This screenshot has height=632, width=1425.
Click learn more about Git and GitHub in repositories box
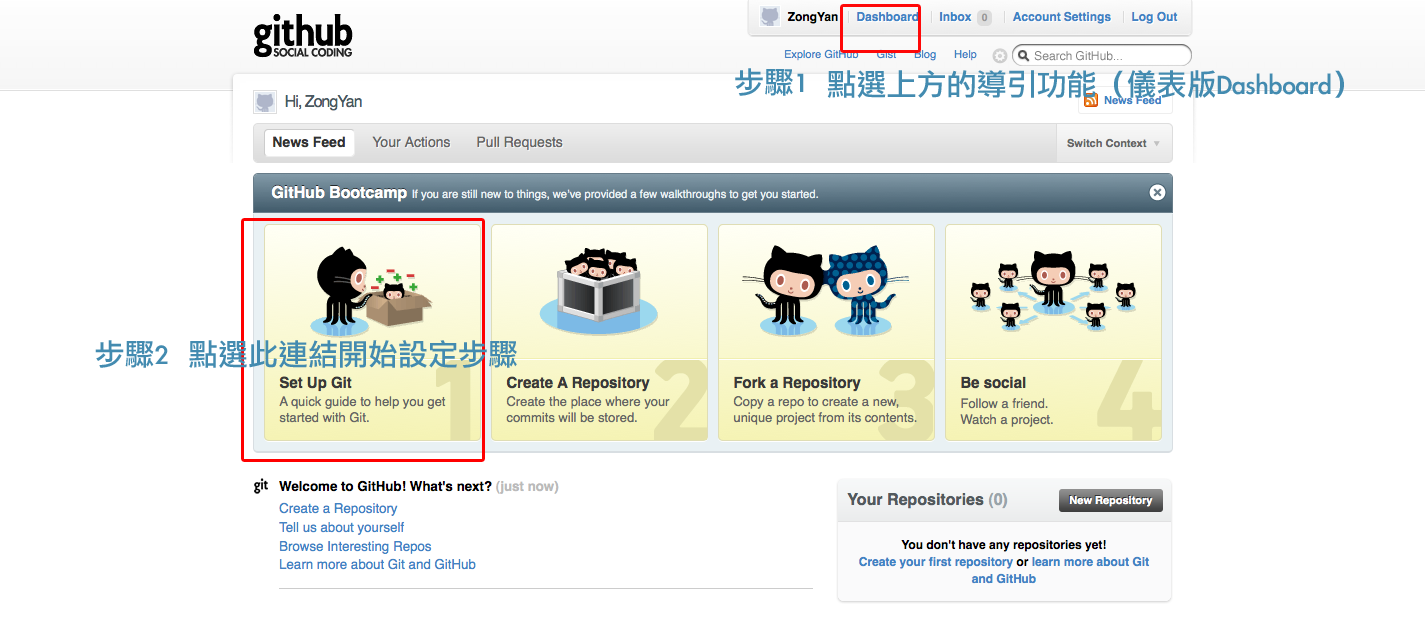click(1062, 570)
